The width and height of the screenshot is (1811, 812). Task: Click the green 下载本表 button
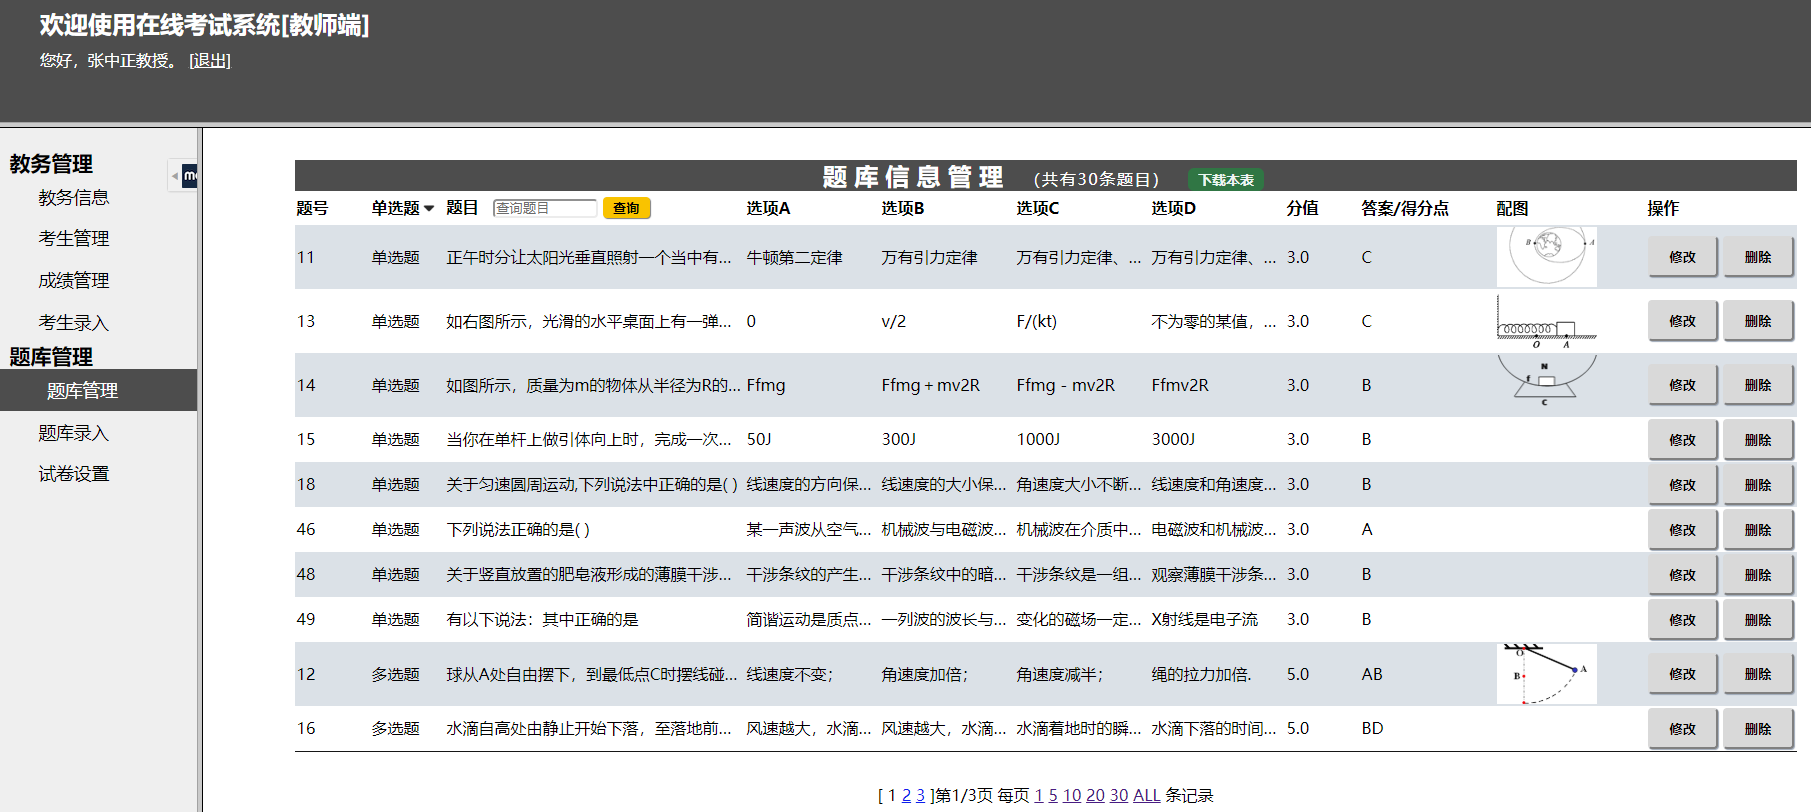click(1226, 180)
